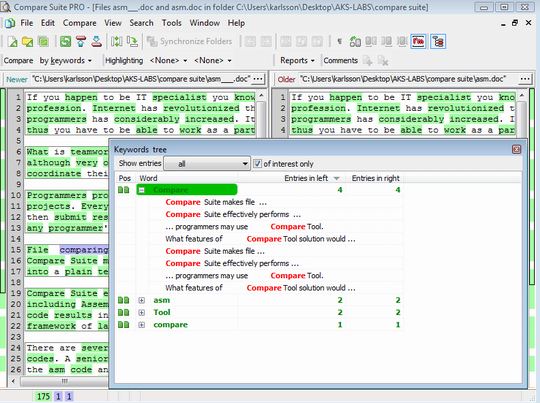Viewport: 540px width, 403px height.
Task: Click the third gray panel layout icon
Action: (x=402, y=41)
